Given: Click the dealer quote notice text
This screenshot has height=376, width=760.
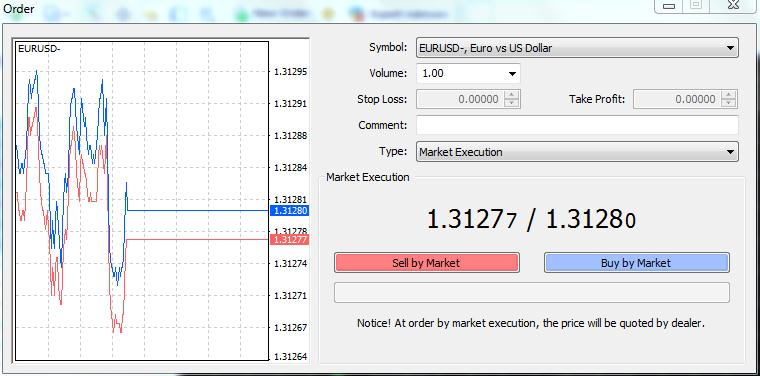Looking at the screenshot, I should (531, 323).
